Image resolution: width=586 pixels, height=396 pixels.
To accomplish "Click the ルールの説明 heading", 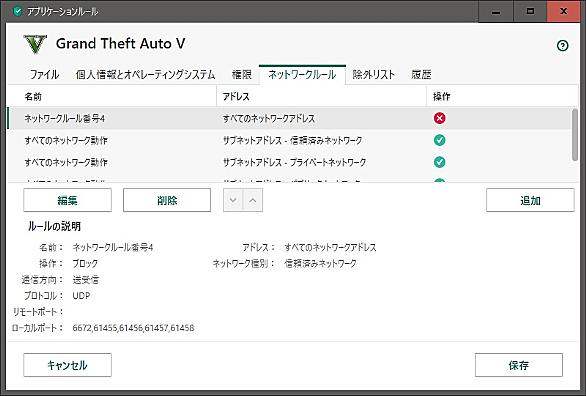I will [54, 226].
